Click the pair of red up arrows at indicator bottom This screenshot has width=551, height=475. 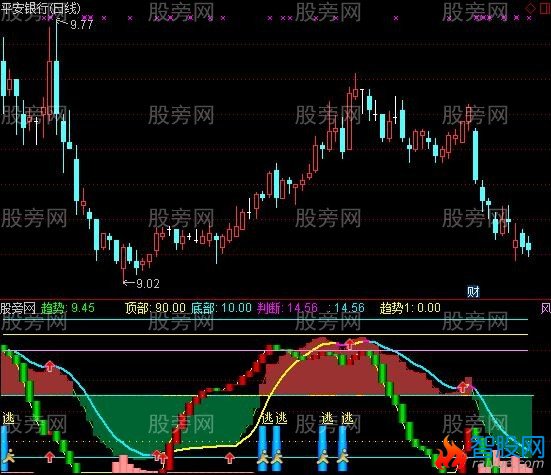(160, 457)
